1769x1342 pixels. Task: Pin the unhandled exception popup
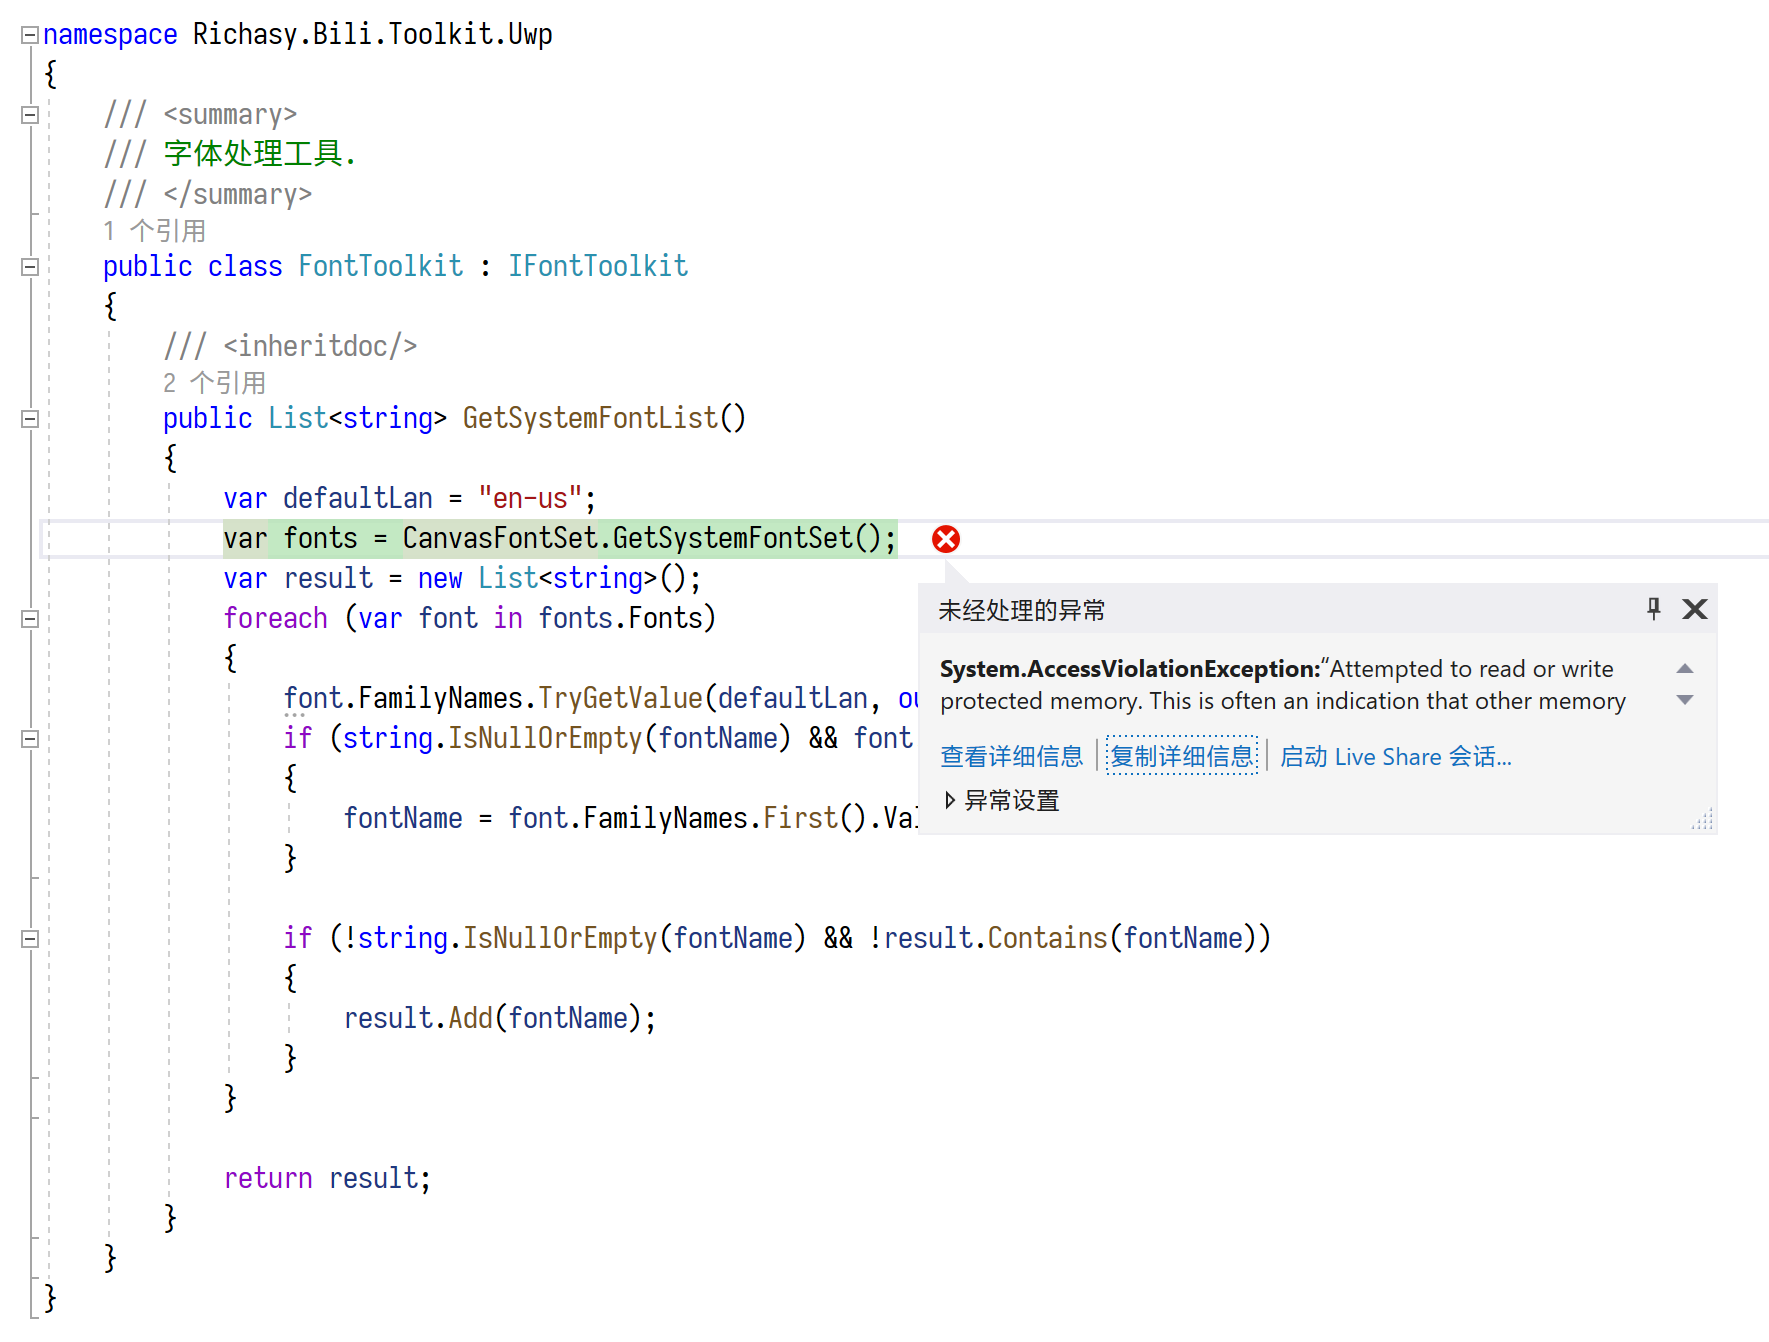coord(1654,609)
